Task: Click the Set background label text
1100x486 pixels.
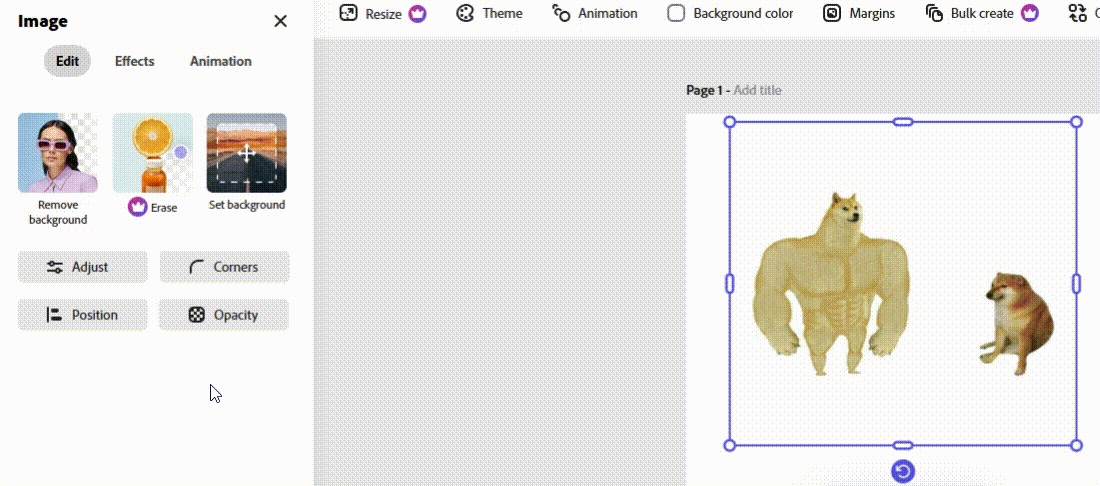Action: (x=247, y=205)
